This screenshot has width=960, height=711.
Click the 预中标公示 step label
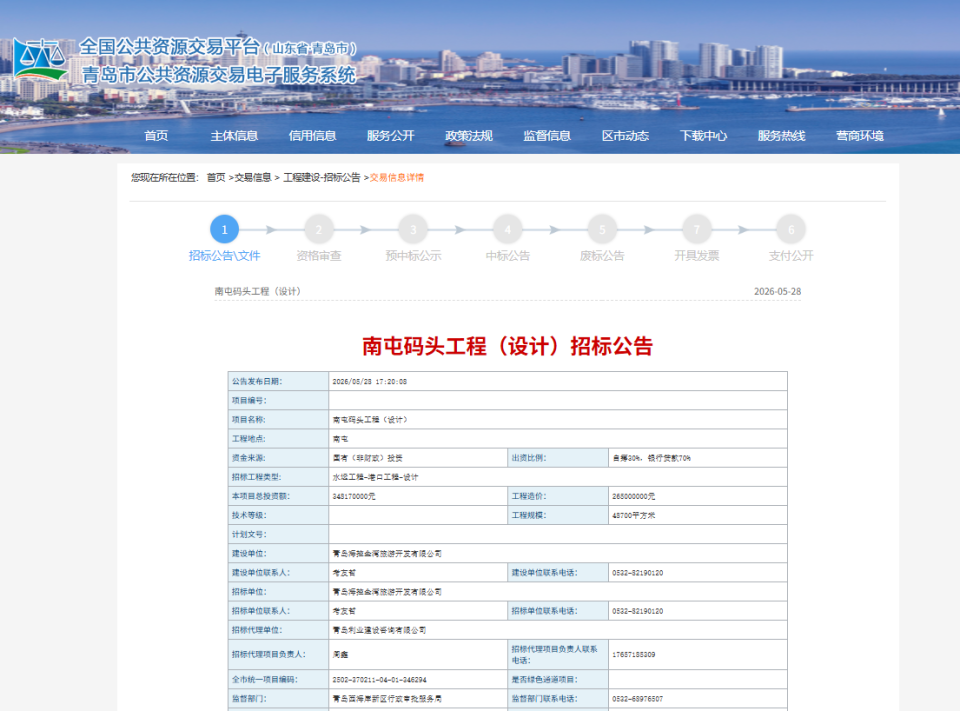(413, 256)
